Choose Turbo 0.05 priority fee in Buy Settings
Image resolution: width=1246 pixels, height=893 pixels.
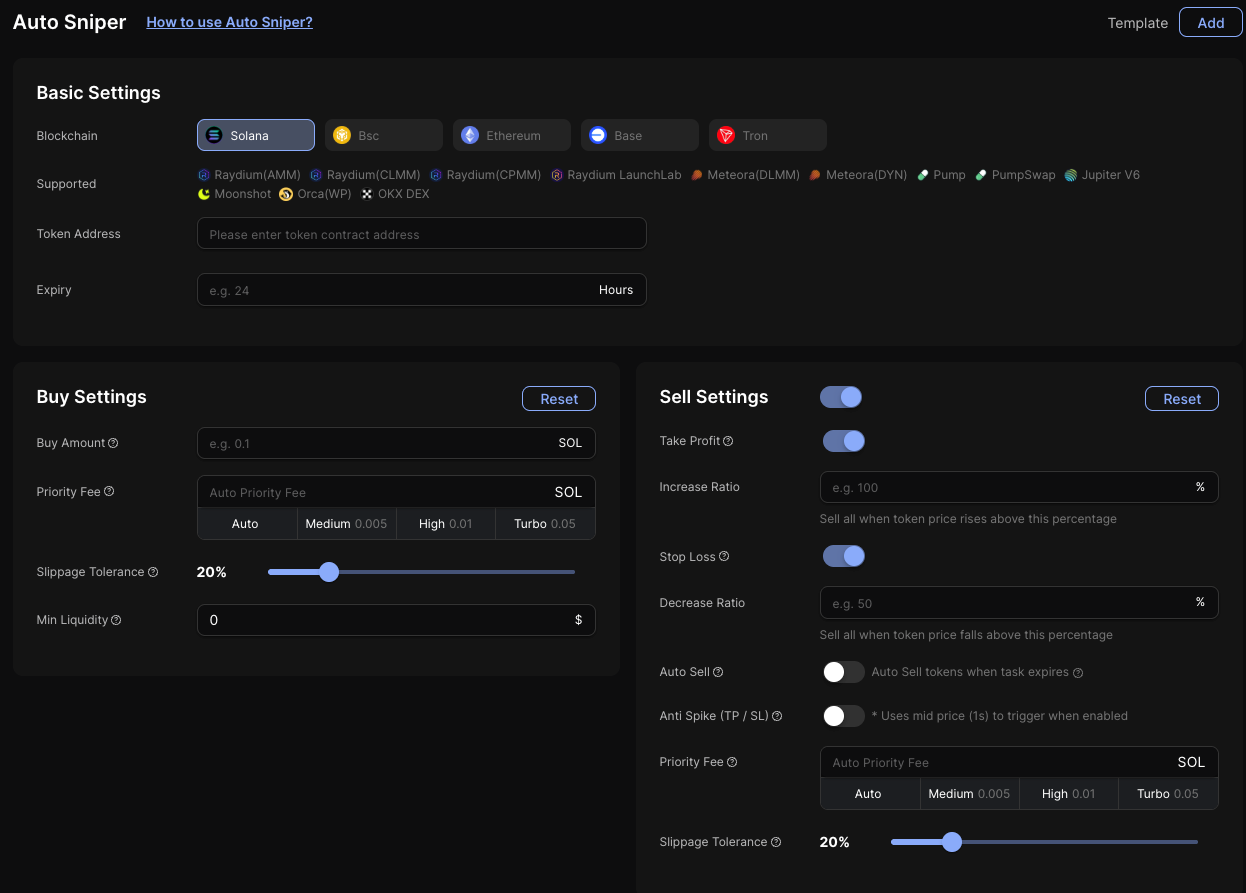[x=545, y=524]
